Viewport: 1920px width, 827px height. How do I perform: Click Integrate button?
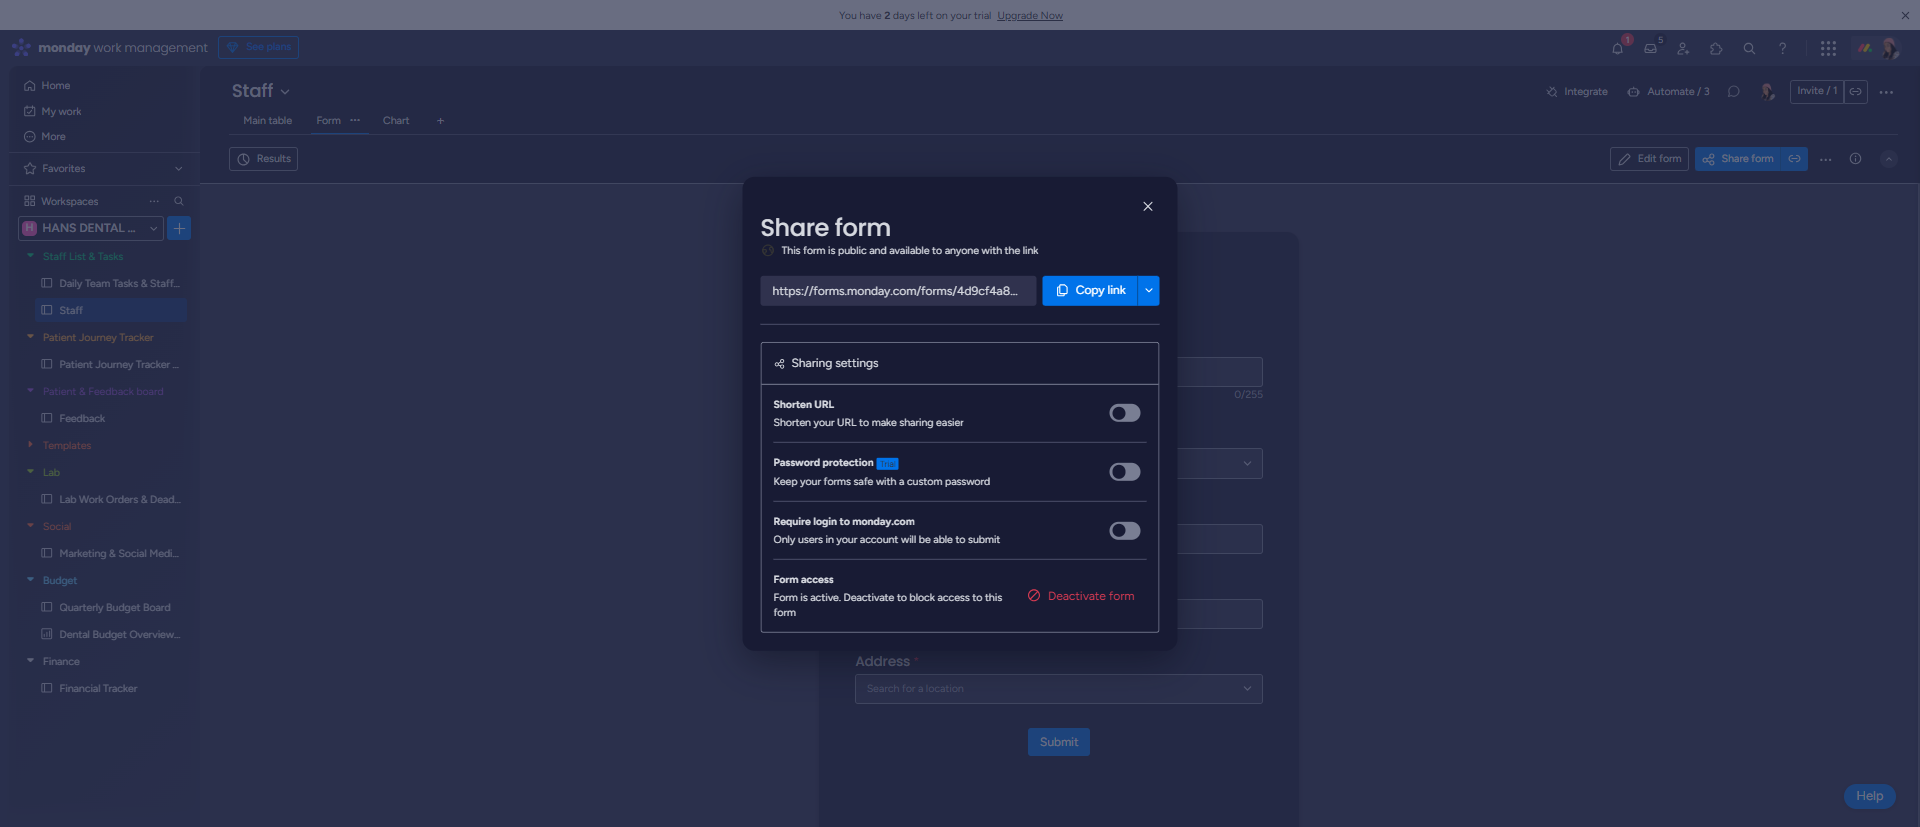pos(1577,92)
